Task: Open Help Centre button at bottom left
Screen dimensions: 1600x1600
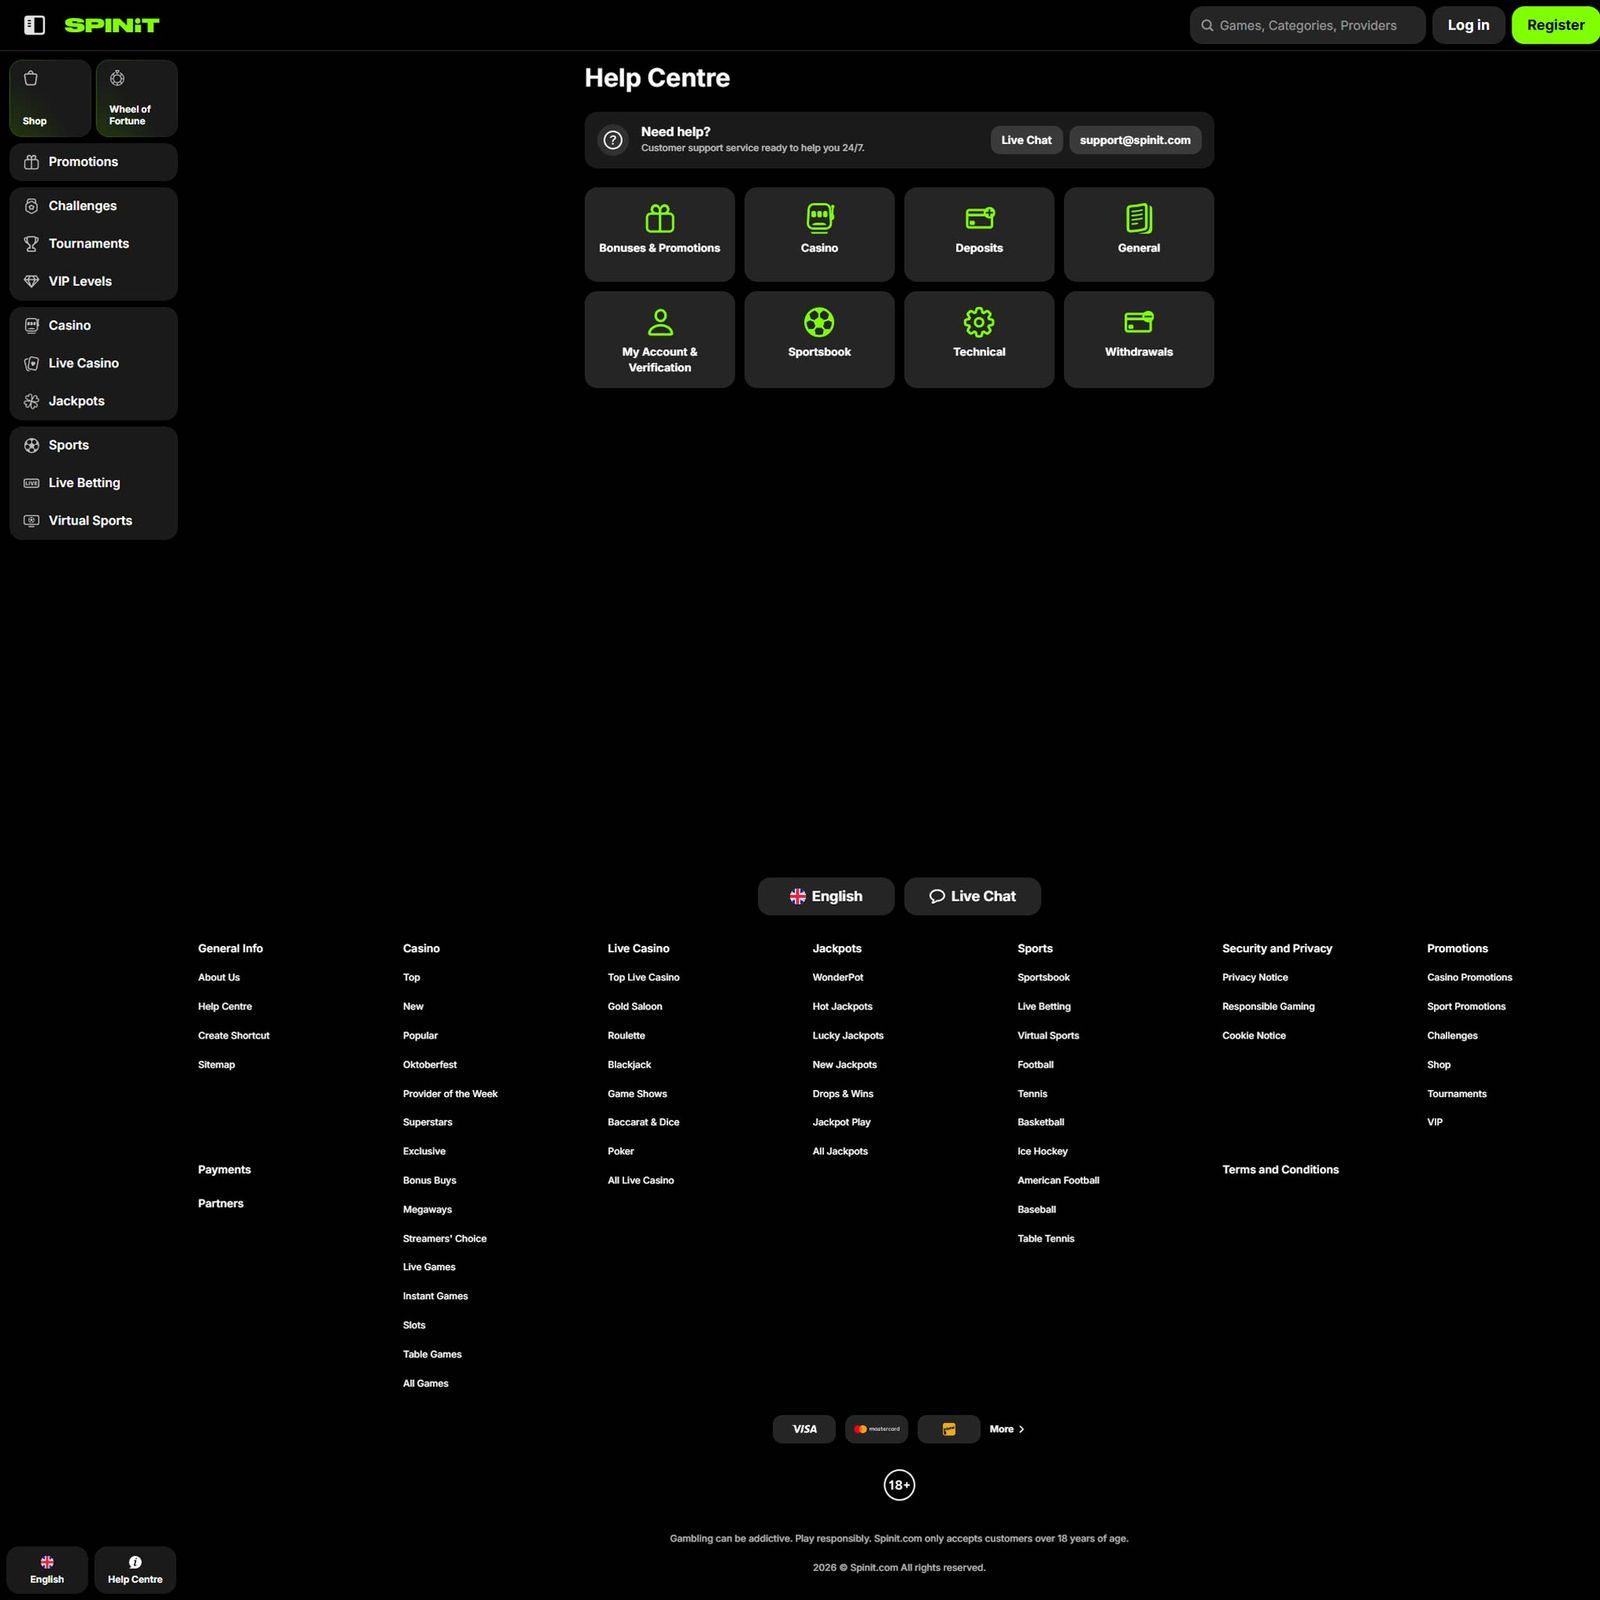Action: tap(135, 1570)
